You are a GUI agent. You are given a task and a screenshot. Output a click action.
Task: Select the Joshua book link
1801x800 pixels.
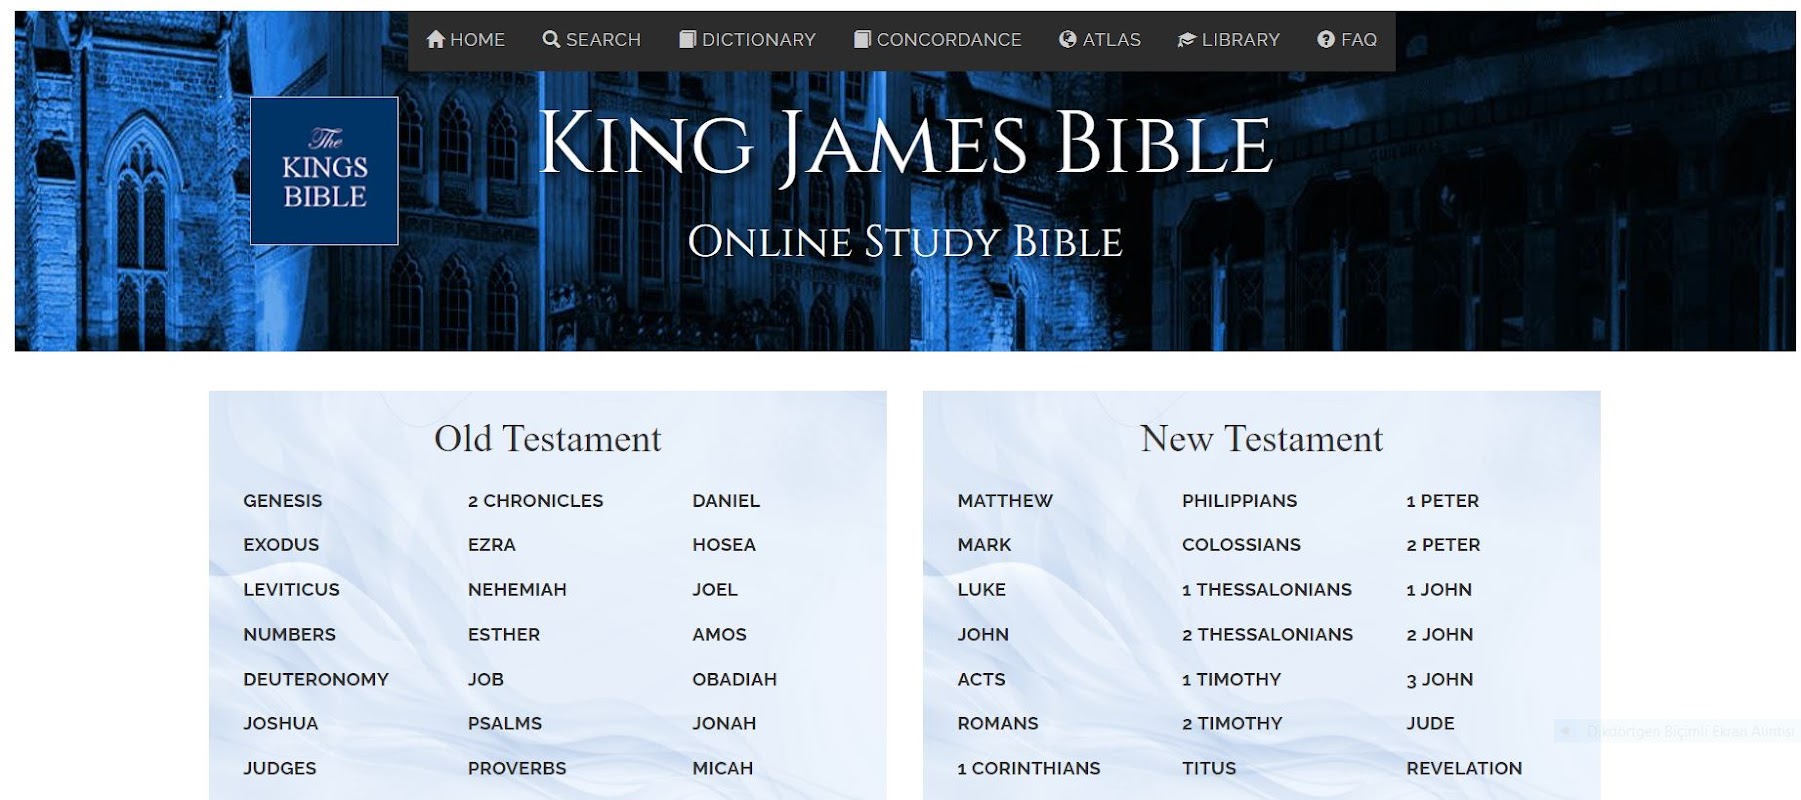281,724
